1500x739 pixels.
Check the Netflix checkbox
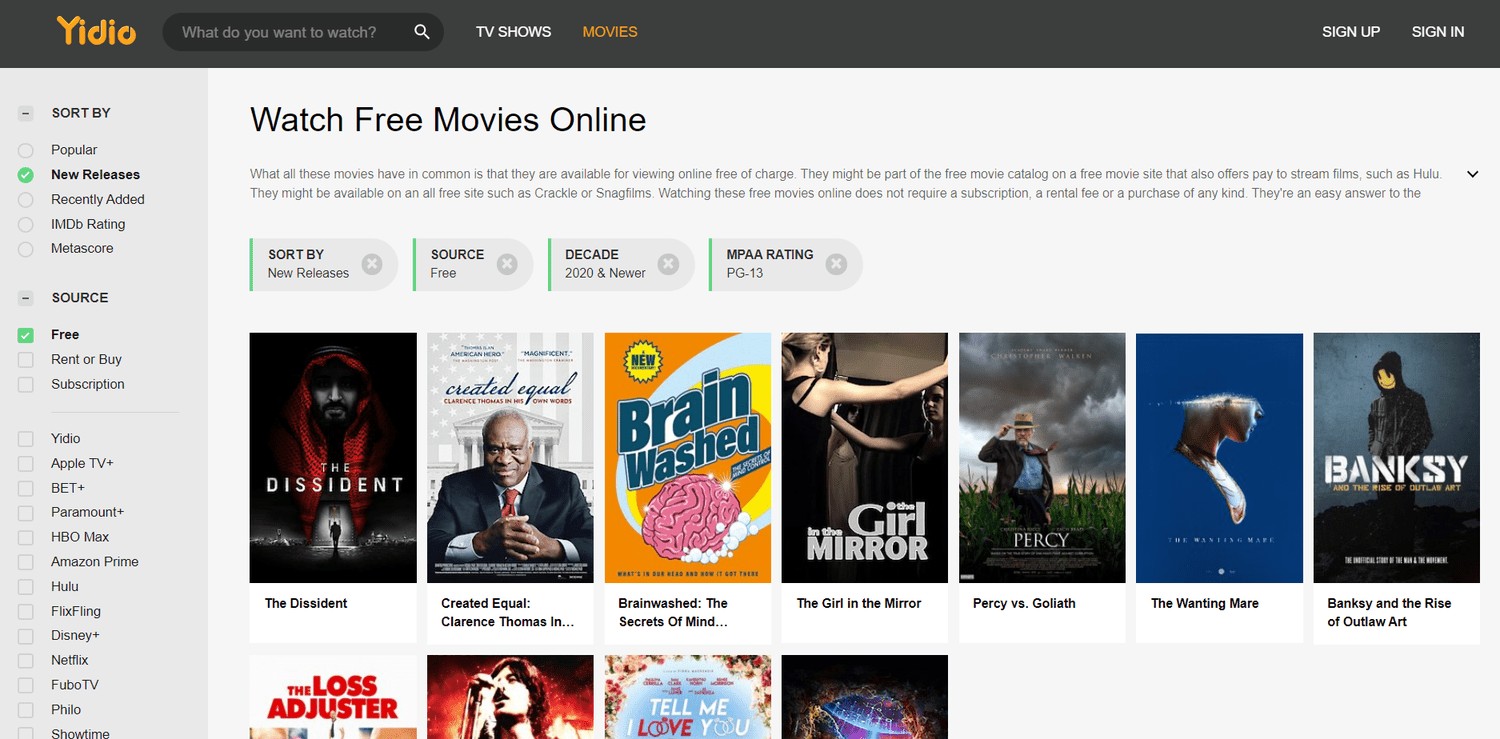pyautogui.click(x=26, y=661)
